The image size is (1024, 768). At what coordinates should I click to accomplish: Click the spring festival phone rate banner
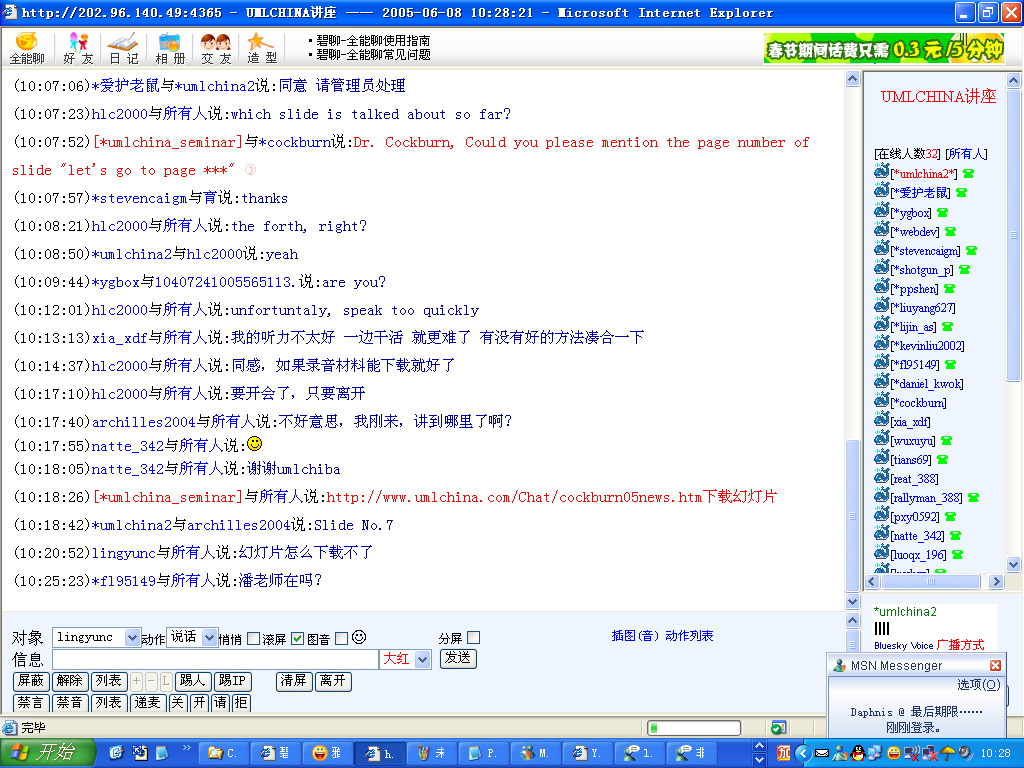(884, 49)
